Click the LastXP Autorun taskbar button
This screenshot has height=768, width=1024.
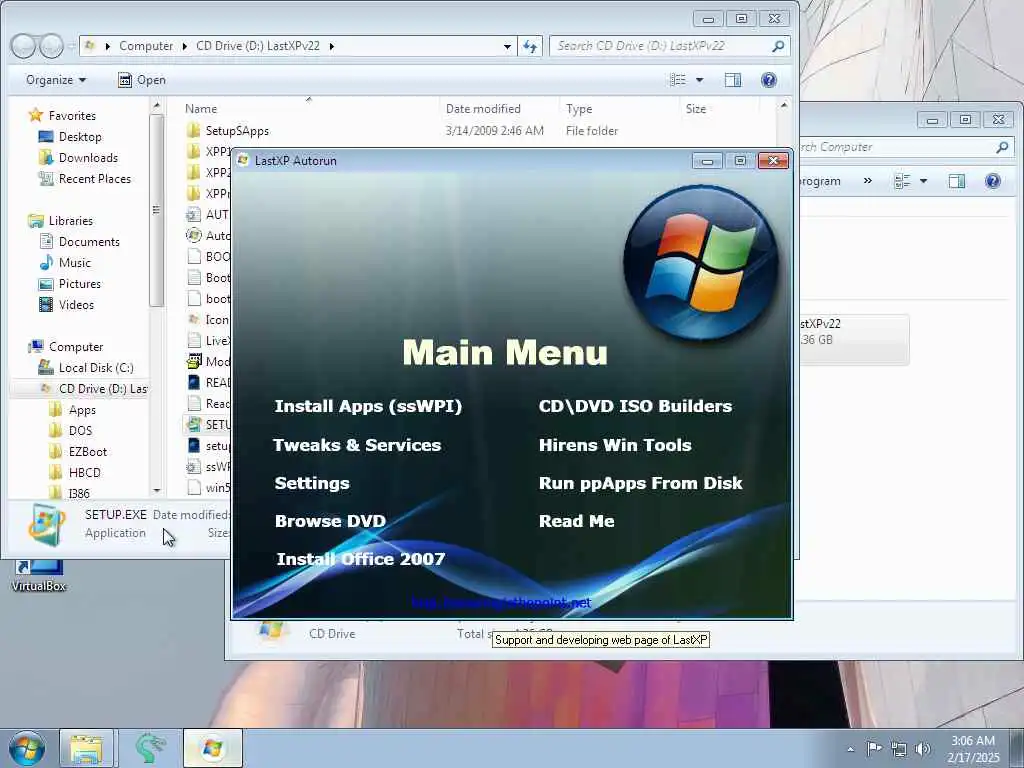[213, 748]
